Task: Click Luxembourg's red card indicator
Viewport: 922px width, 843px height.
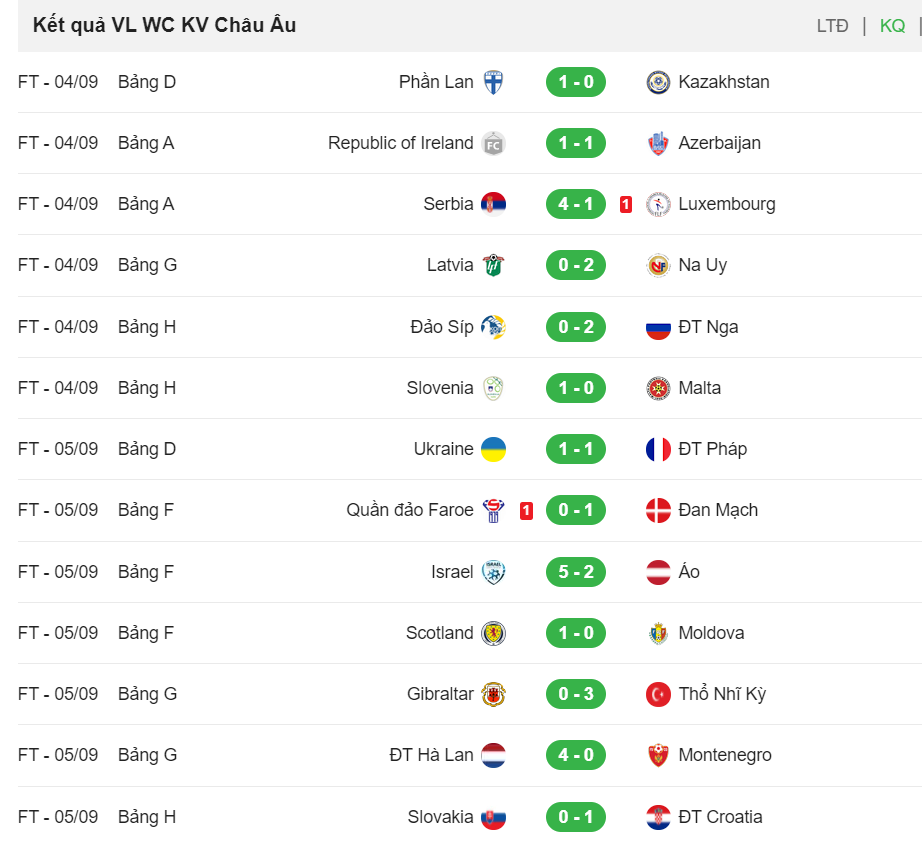Action: coord(626,204)
